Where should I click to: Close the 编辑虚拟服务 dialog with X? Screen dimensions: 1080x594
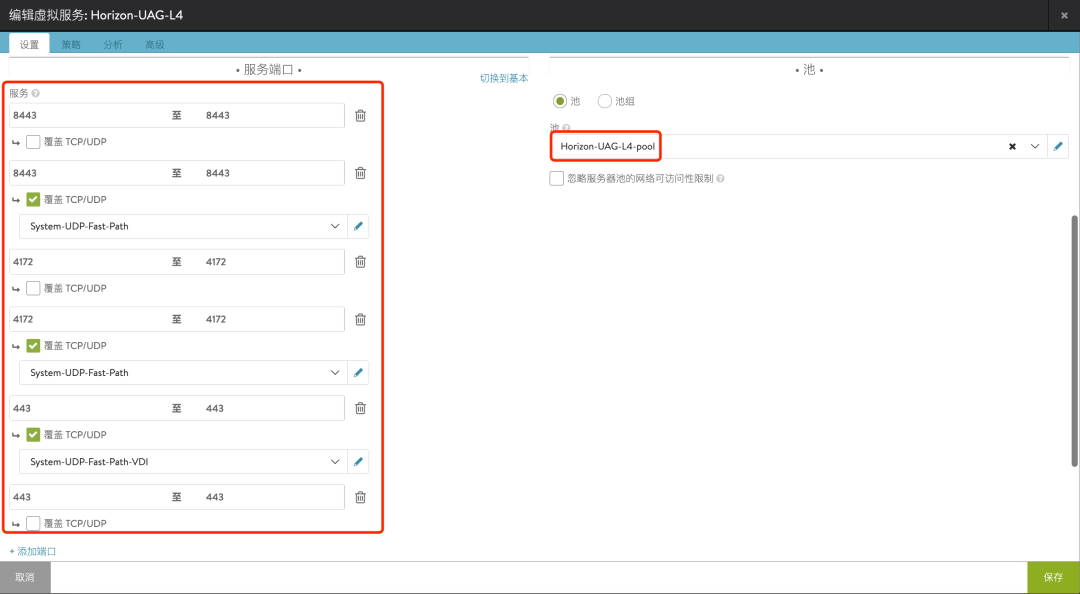(x=1064, y=14)
